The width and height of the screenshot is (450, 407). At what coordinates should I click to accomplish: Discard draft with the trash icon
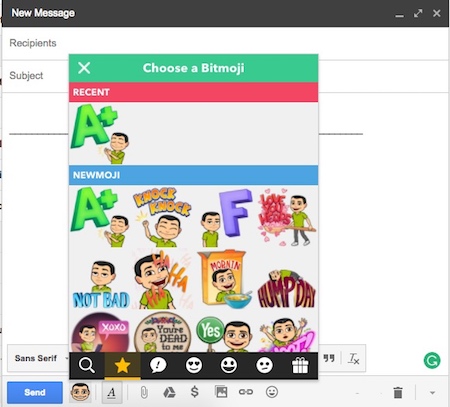coord(398,392)
